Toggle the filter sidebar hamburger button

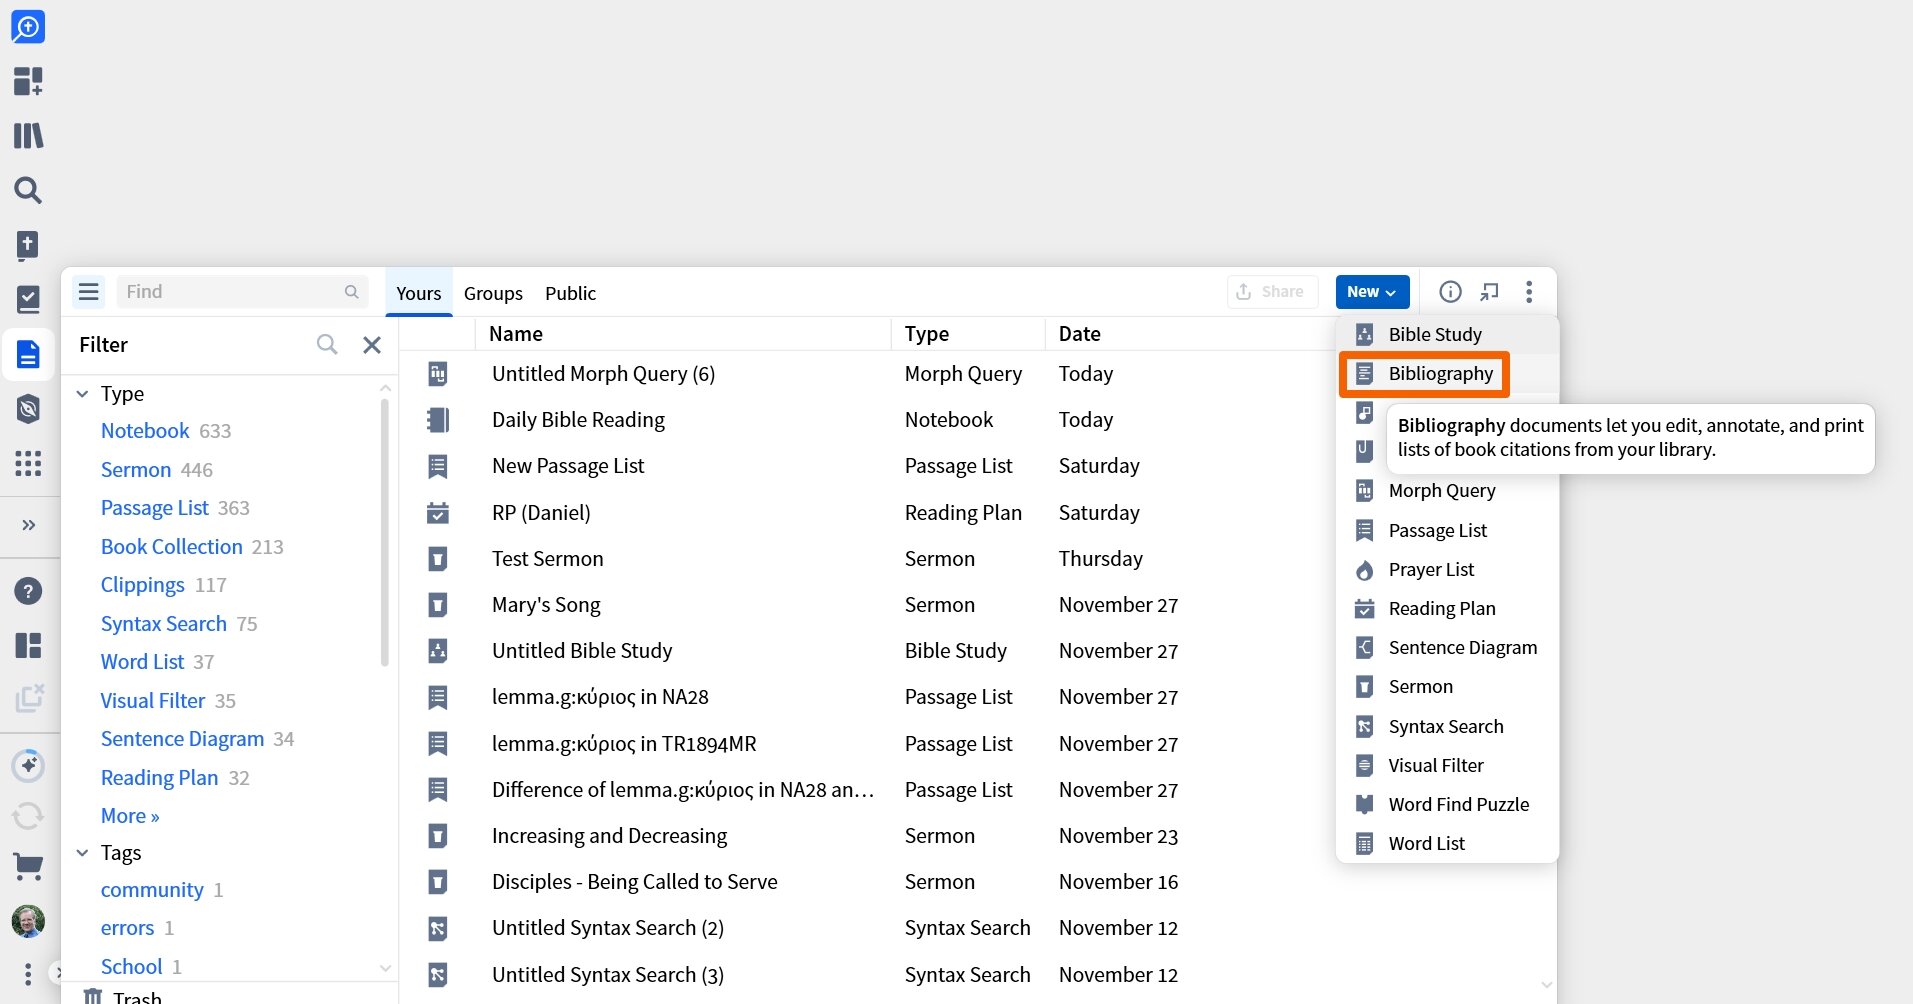[x=89, y=292]
